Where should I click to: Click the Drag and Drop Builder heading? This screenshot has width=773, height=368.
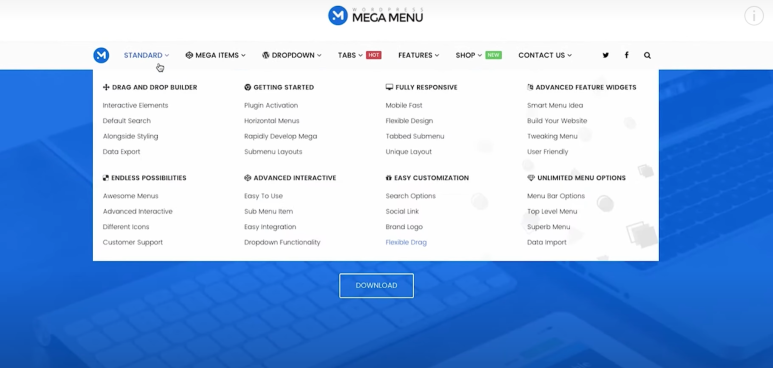(x=150, y=87)
